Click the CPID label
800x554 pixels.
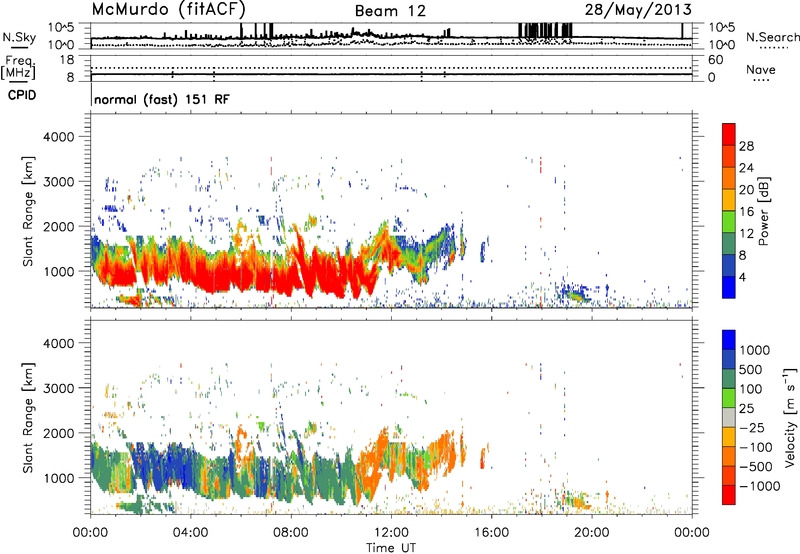[x=21, y=95]
